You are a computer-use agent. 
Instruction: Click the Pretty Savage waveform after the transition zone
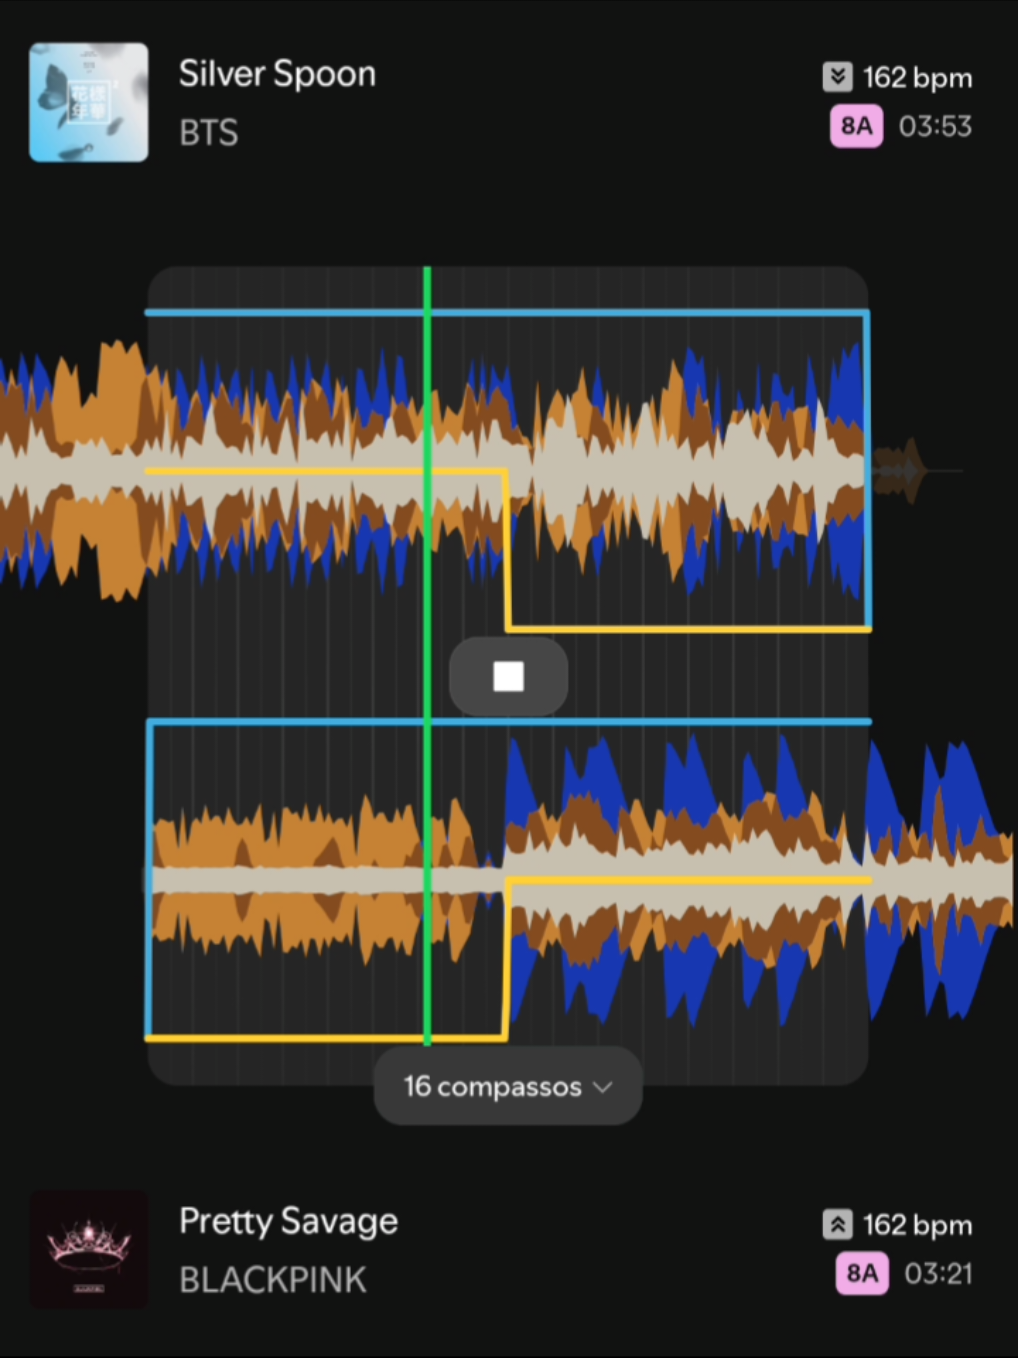940,880
